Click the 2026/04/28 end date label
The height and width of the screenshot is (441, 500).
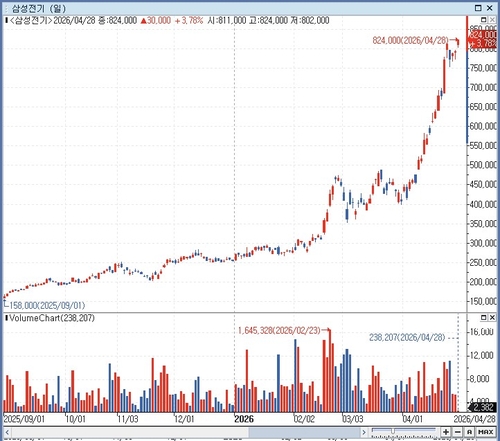coord(474,419)
